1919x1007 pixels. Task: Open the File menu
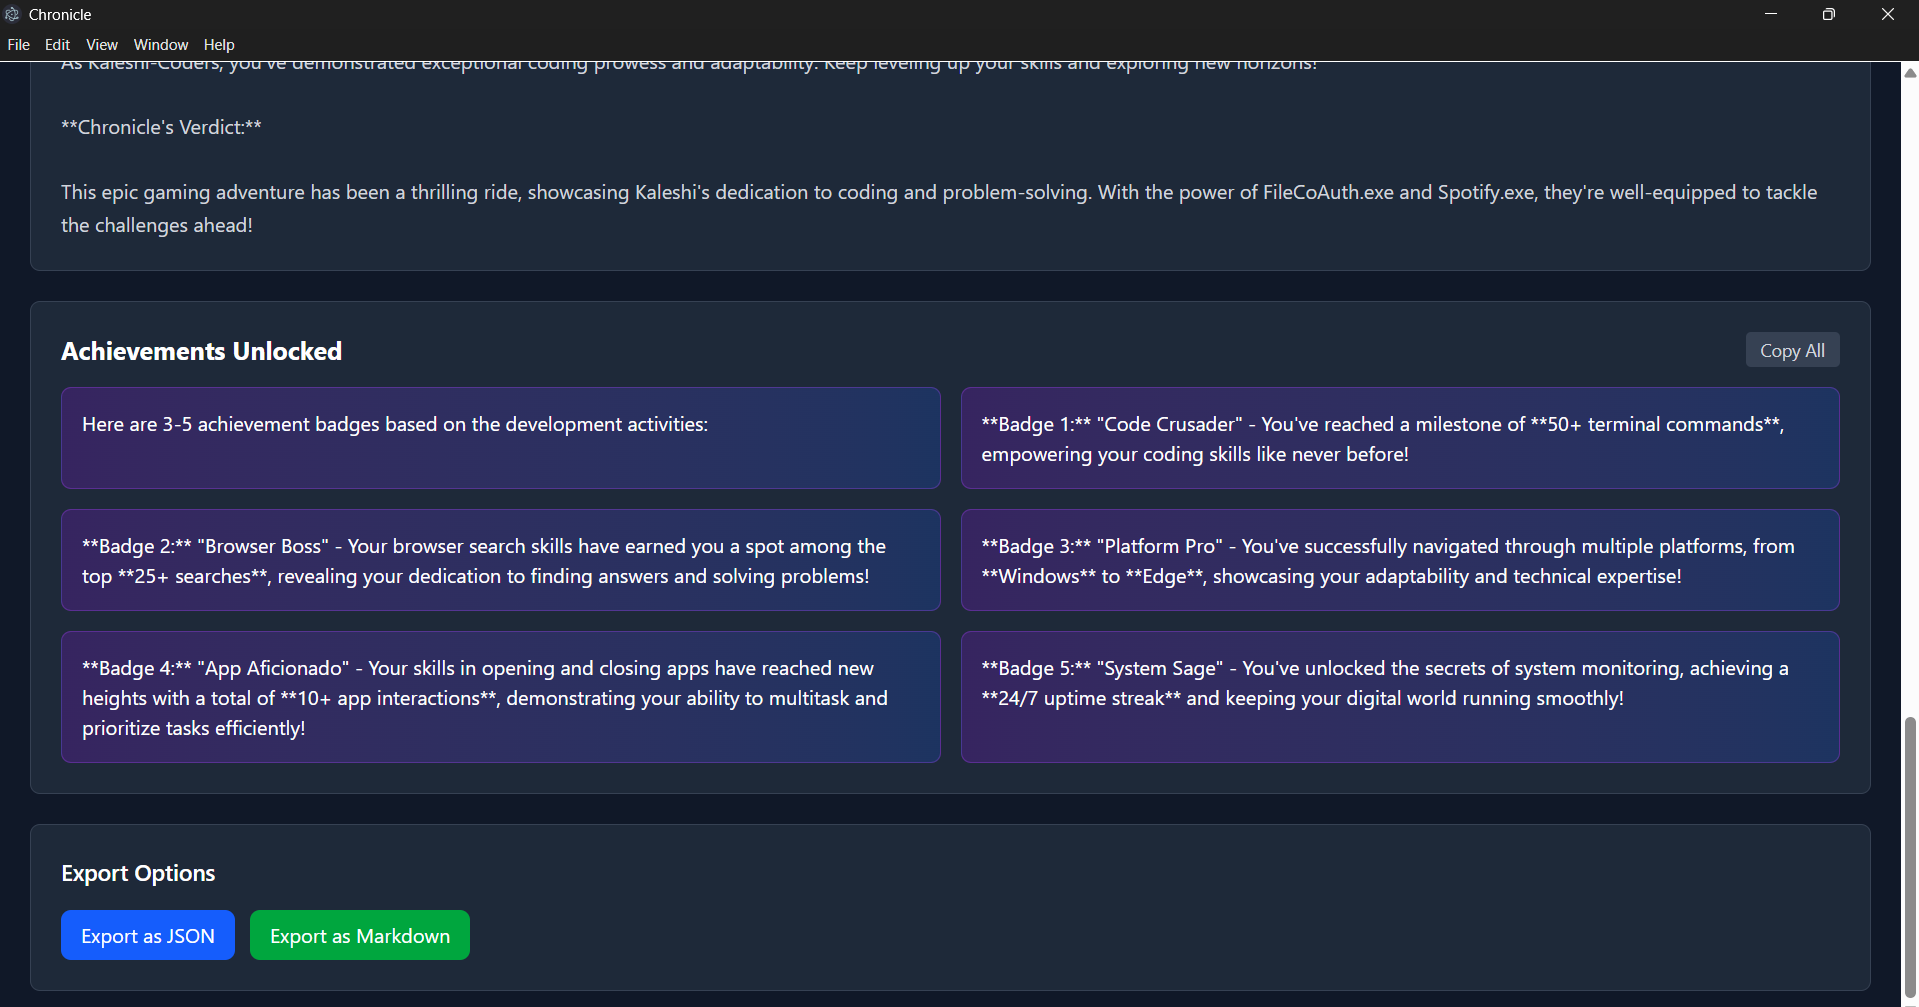tap(18, 44)
